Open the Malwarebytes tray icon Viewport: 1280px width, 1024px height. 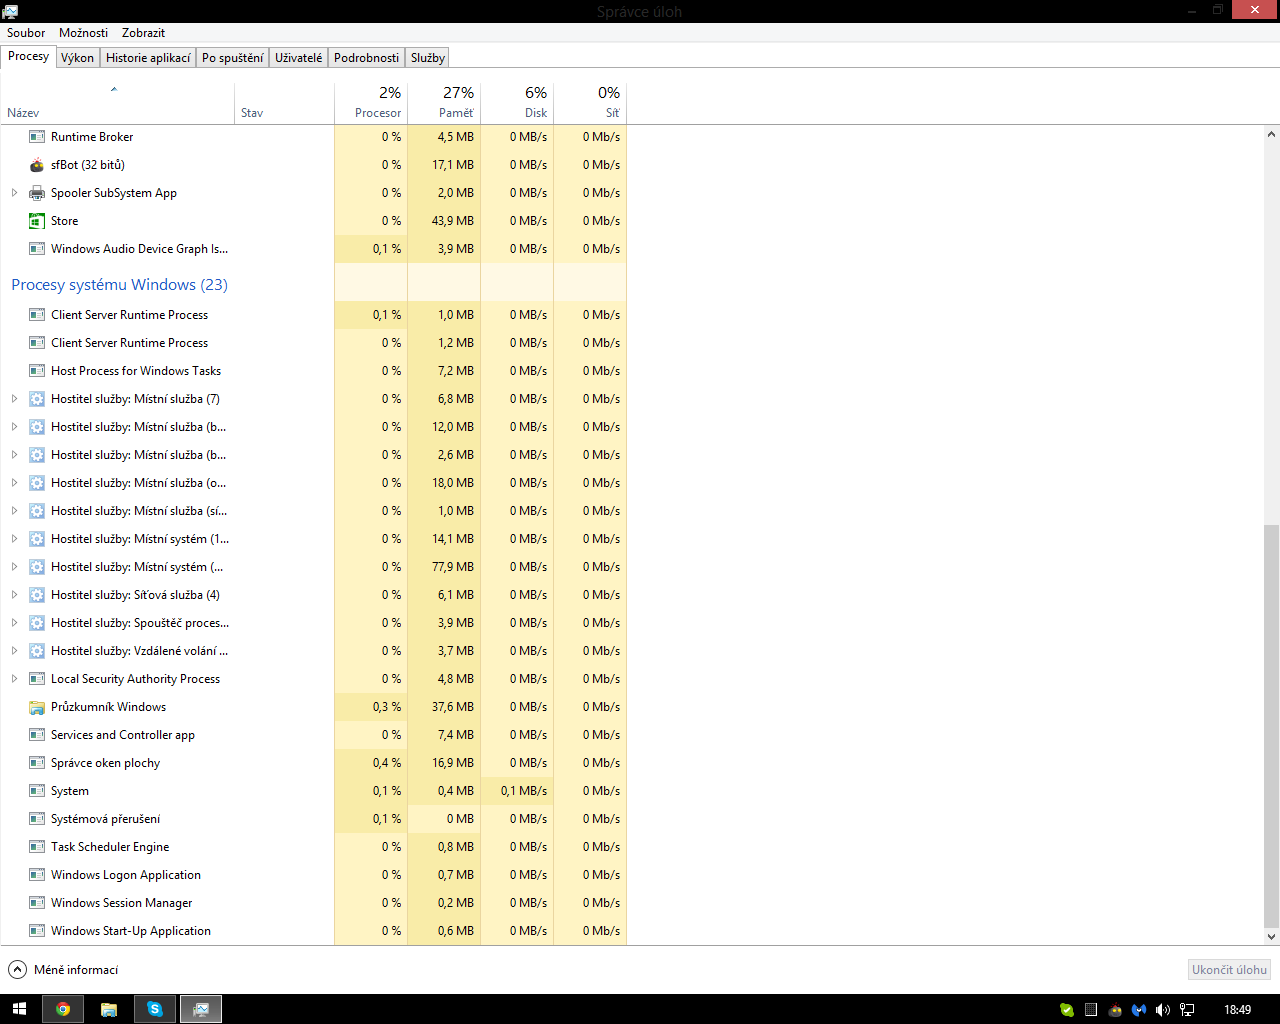pos(1139,1010)
